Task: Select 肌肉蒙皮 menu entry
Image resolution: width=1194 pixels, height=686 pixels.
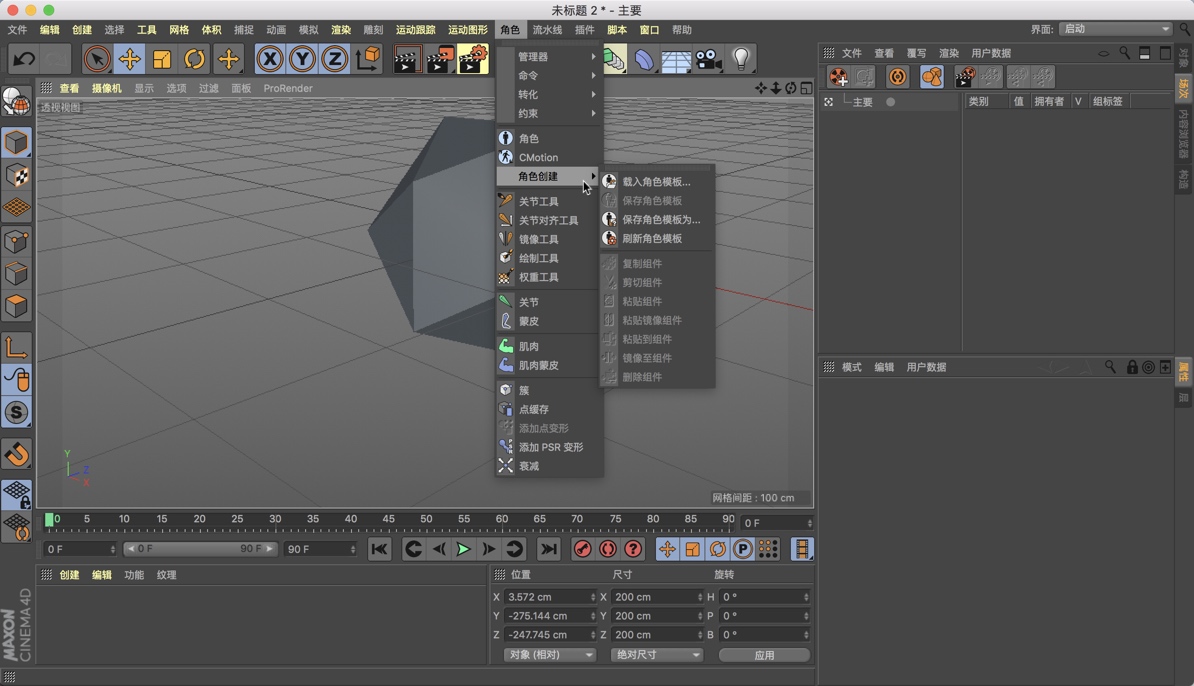Action: click(549, 365)
